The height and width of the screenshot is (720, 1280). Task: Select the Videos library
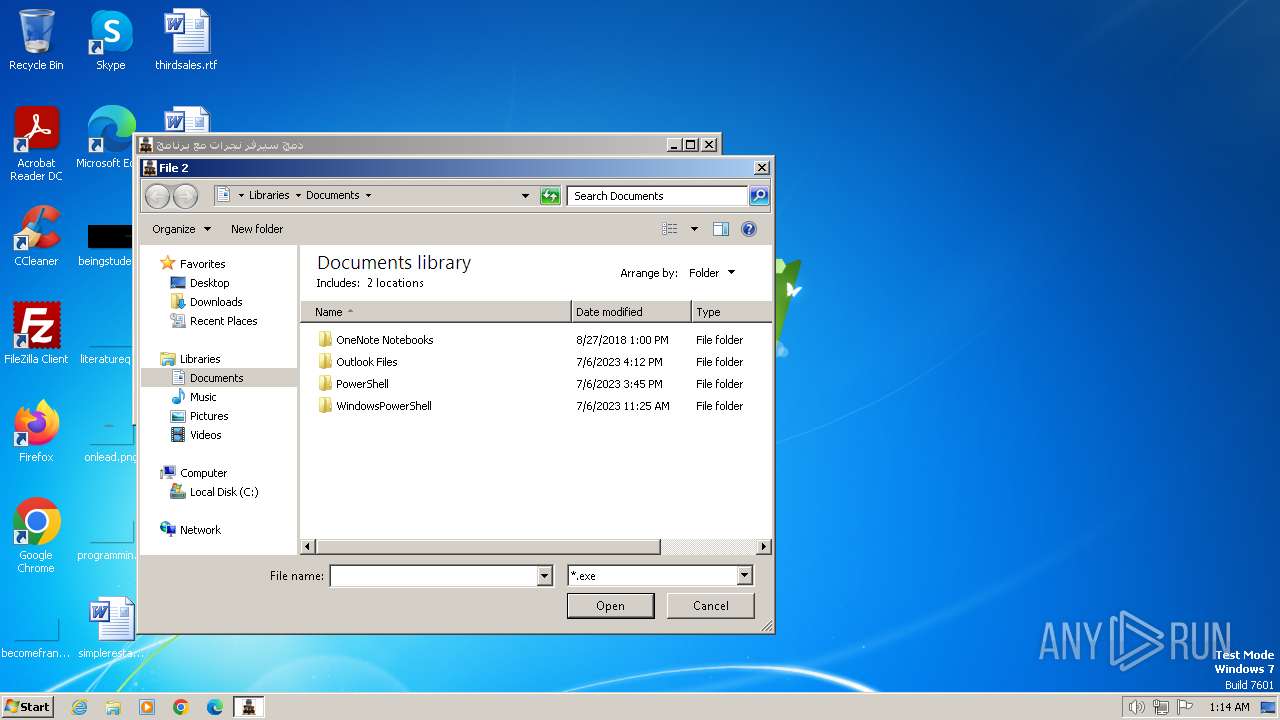196,435
